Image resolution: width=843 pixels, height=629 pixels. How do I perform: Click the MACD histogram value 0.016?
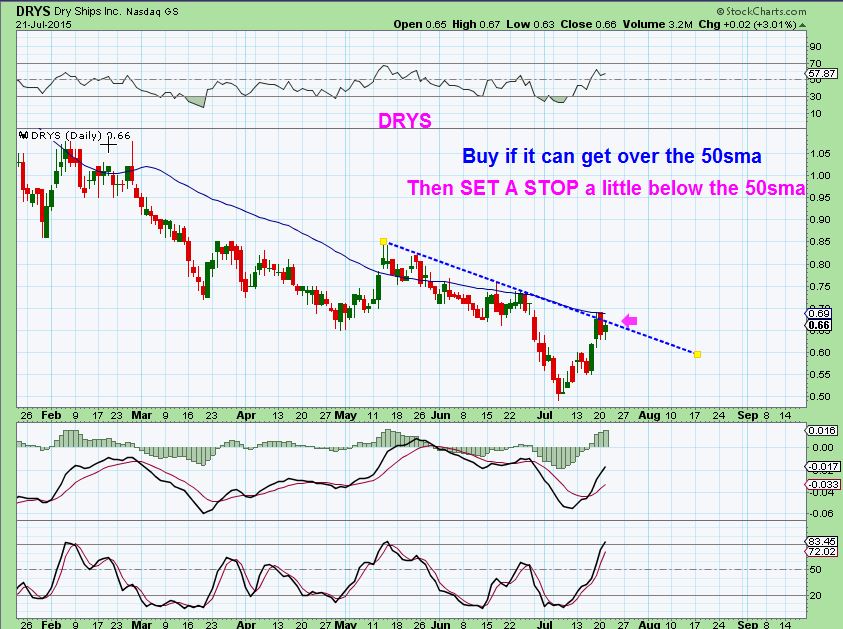coord(823,430)
